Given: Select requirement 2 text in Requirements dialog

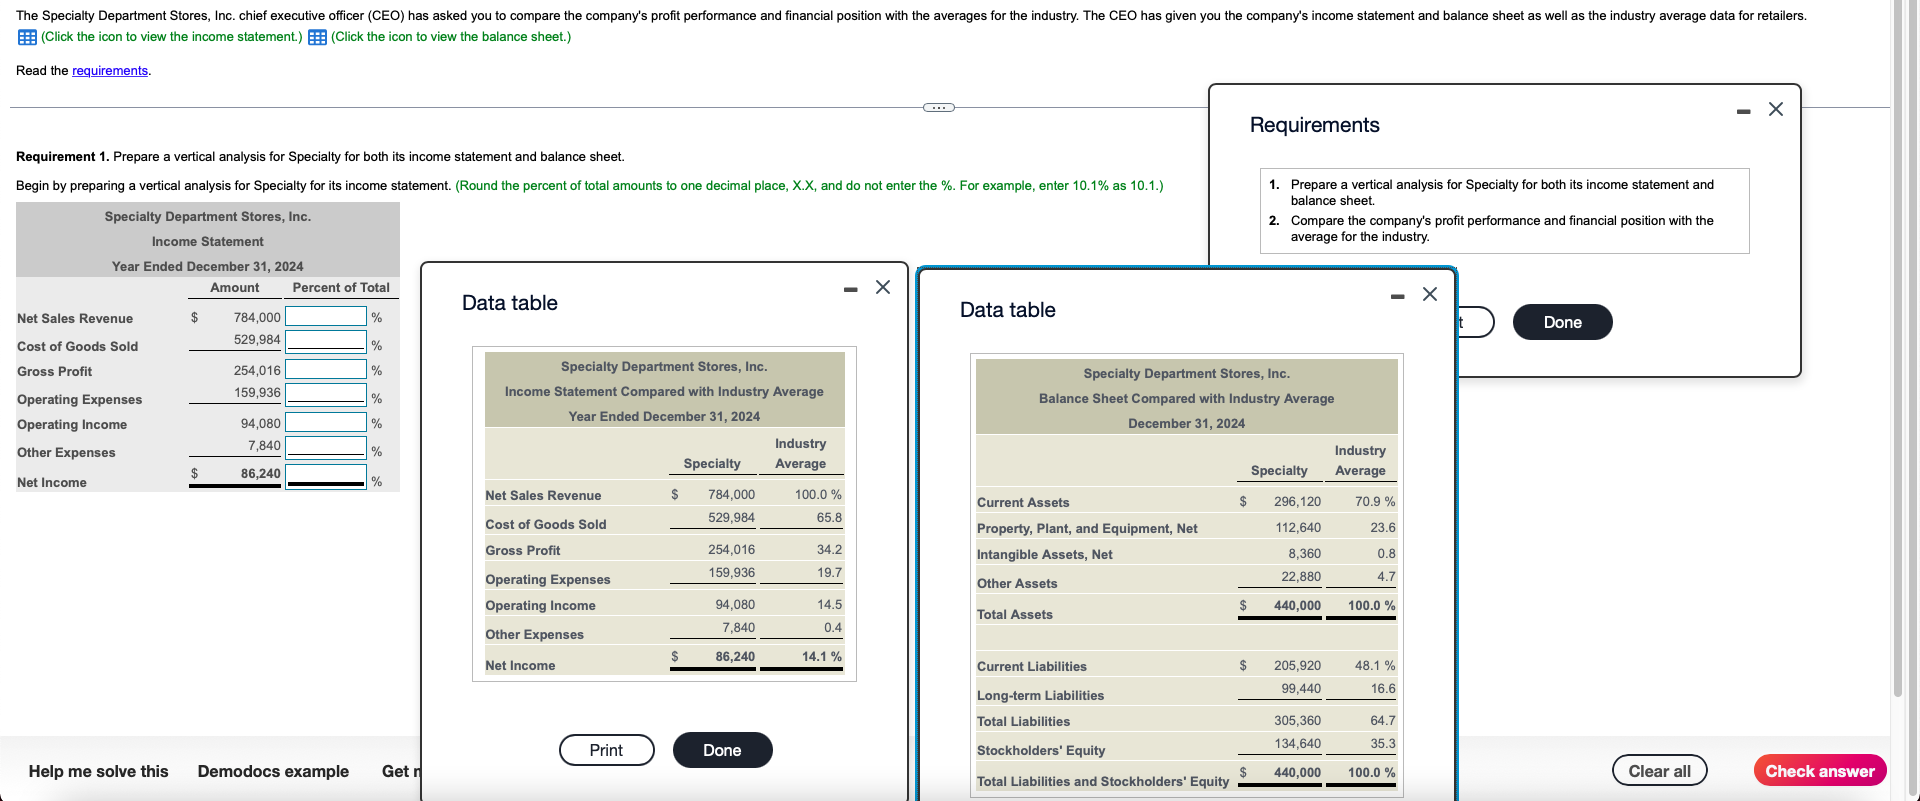Looking at the screenshot, I should point(1502,229).
